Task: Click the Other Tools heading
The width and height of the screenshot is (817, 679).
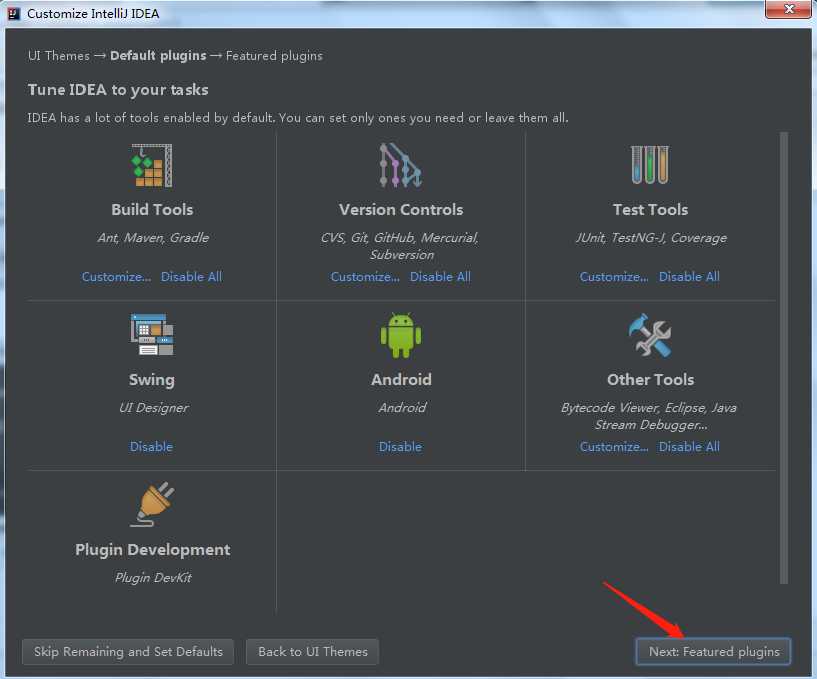Action: [650, 379]
